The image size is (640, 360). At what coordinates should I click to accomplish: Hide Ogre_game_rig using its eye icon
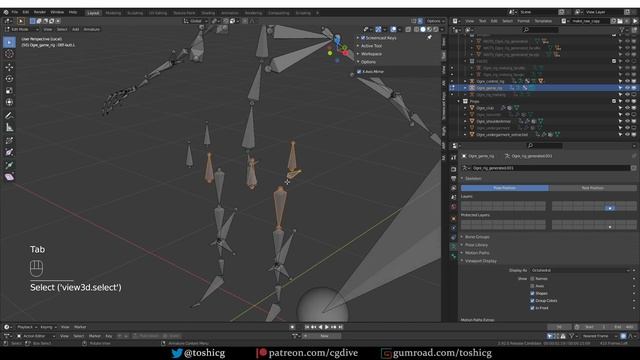(x=627, y=88)
